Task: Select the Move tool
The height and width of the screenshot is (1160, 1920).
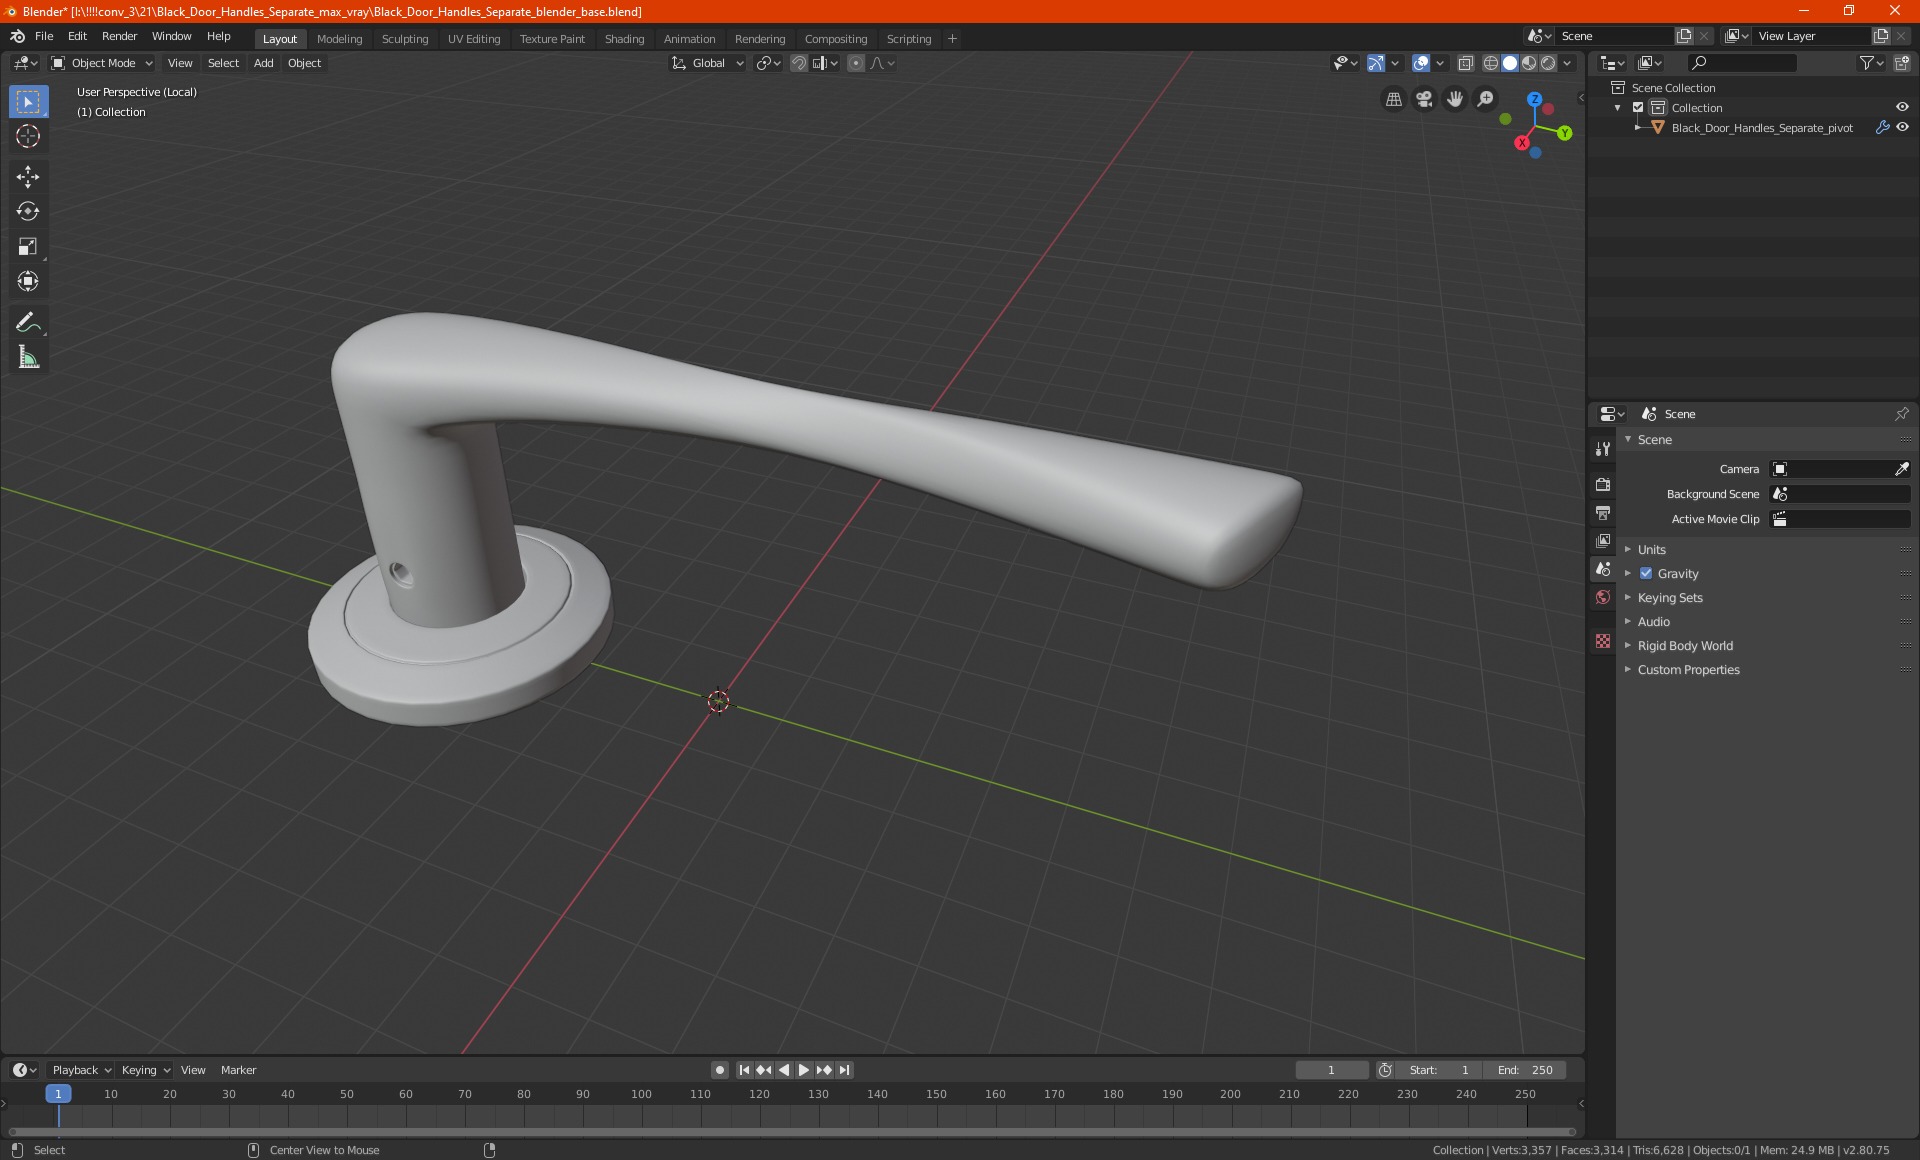Action: click(28, 176)
